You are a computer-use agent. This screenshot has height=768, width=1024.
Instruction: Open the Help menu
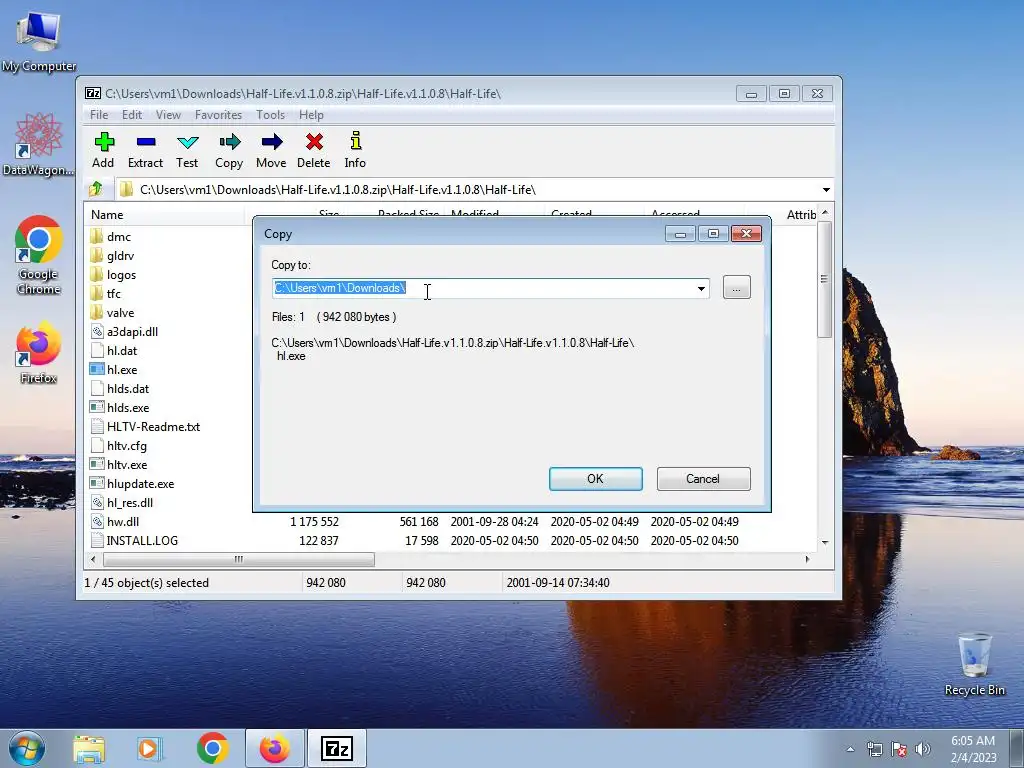coord(312,114)
